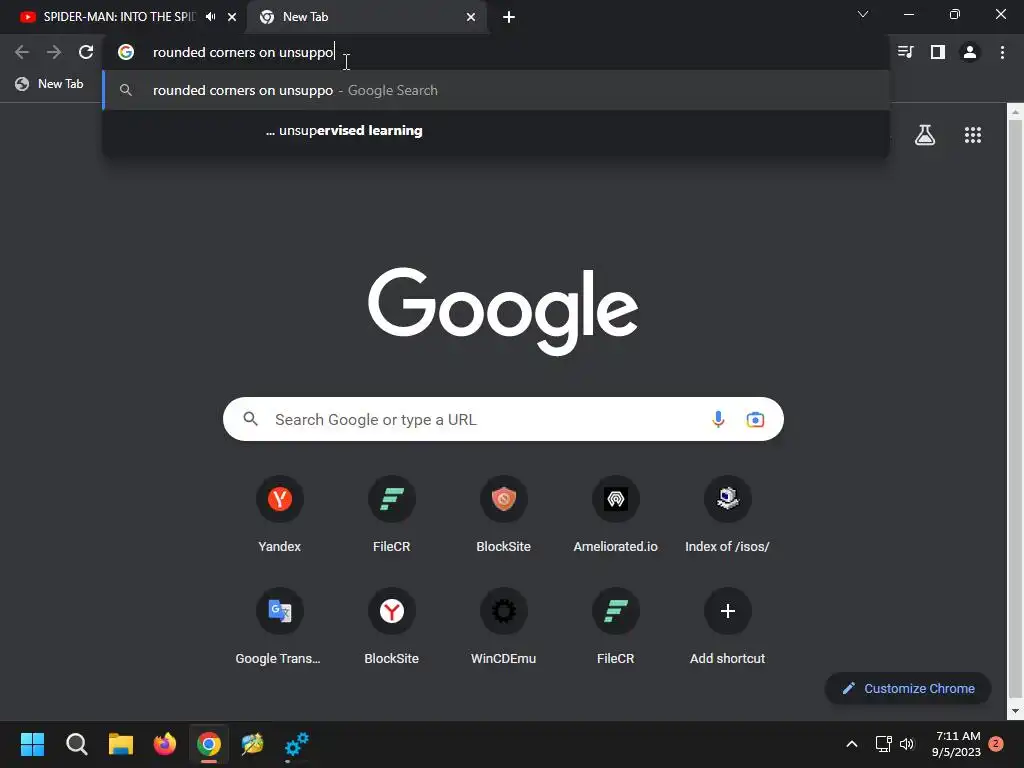The width and height of the screenshot is (1024, 768).
Task: Open the Windows Start menu
Action: pyautogui.click(x=33, y=744)
